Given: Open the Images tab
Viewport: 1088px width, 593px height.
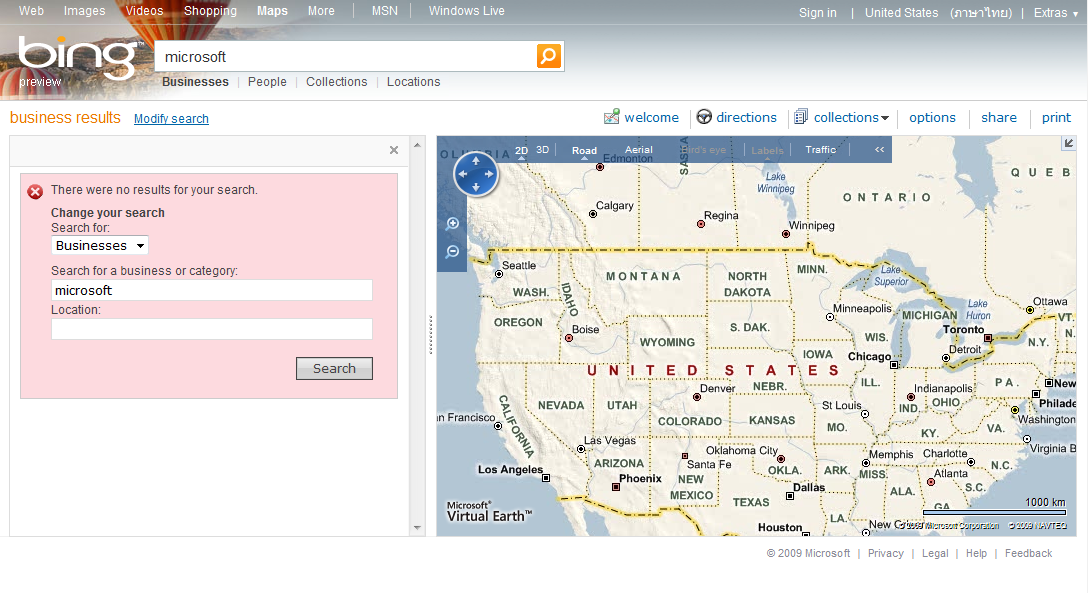Looking at the screenshot, I should pos(85,11).
